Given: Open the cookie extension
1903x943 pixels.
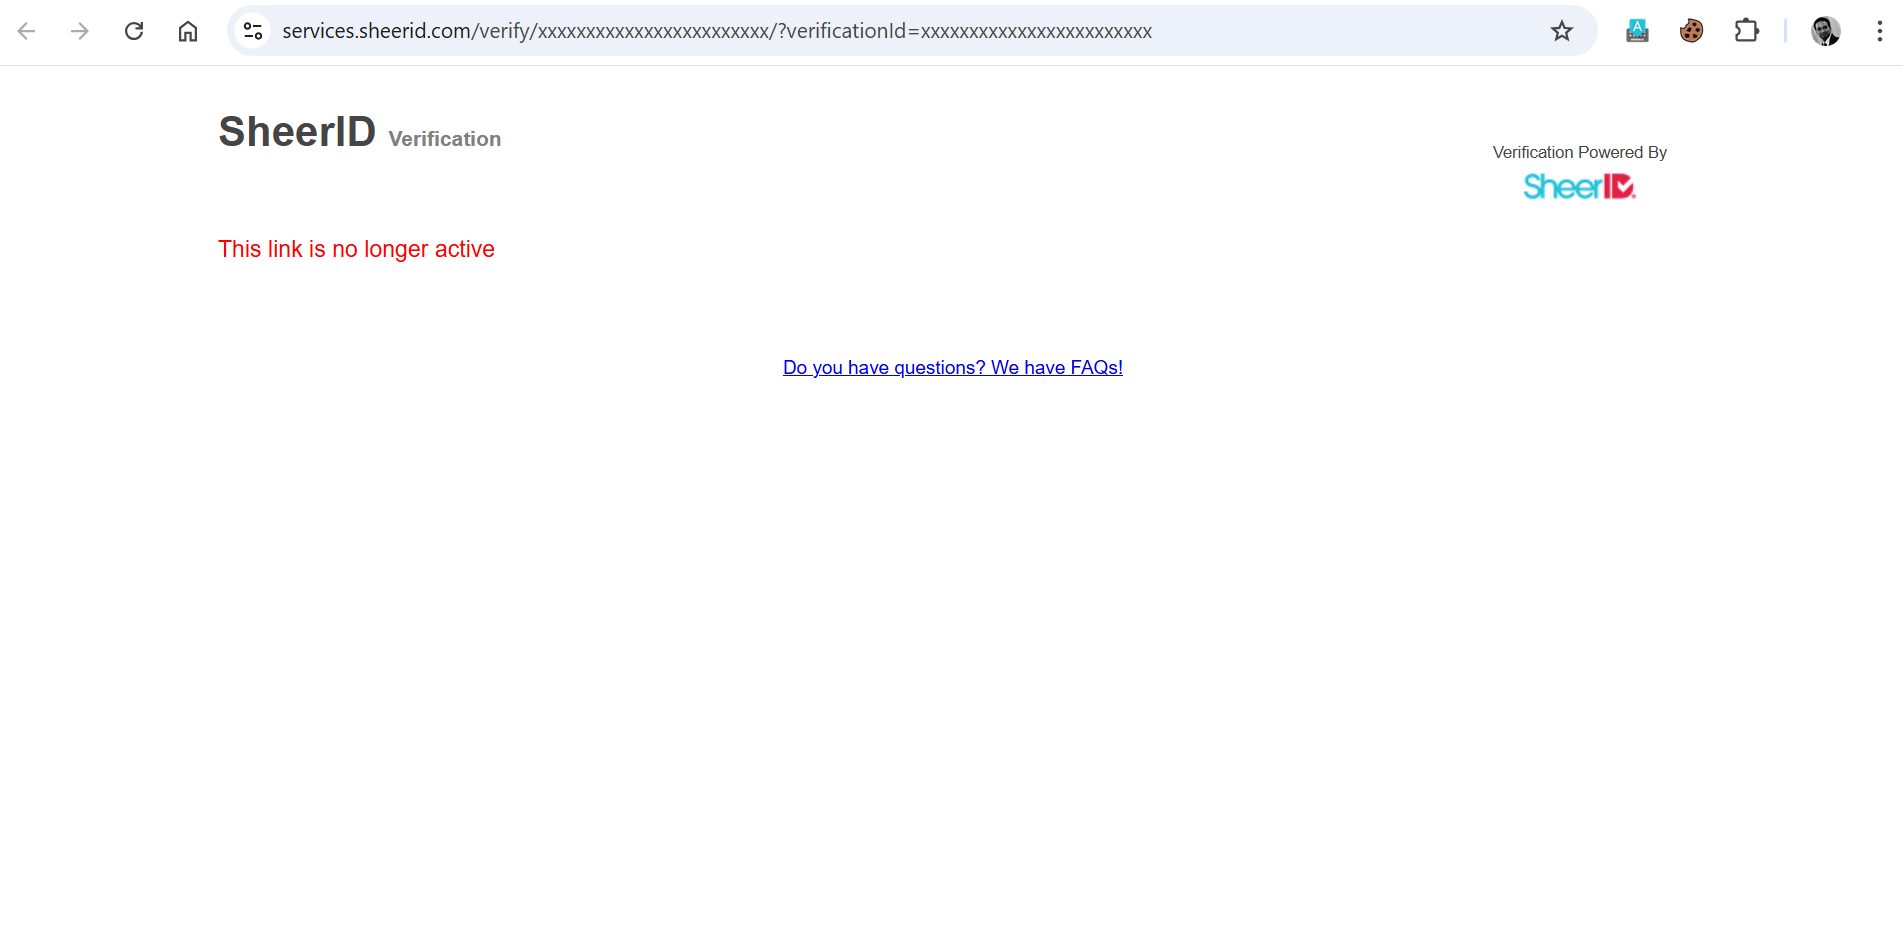Looking at the screenshot, I should pos(1692,31).
